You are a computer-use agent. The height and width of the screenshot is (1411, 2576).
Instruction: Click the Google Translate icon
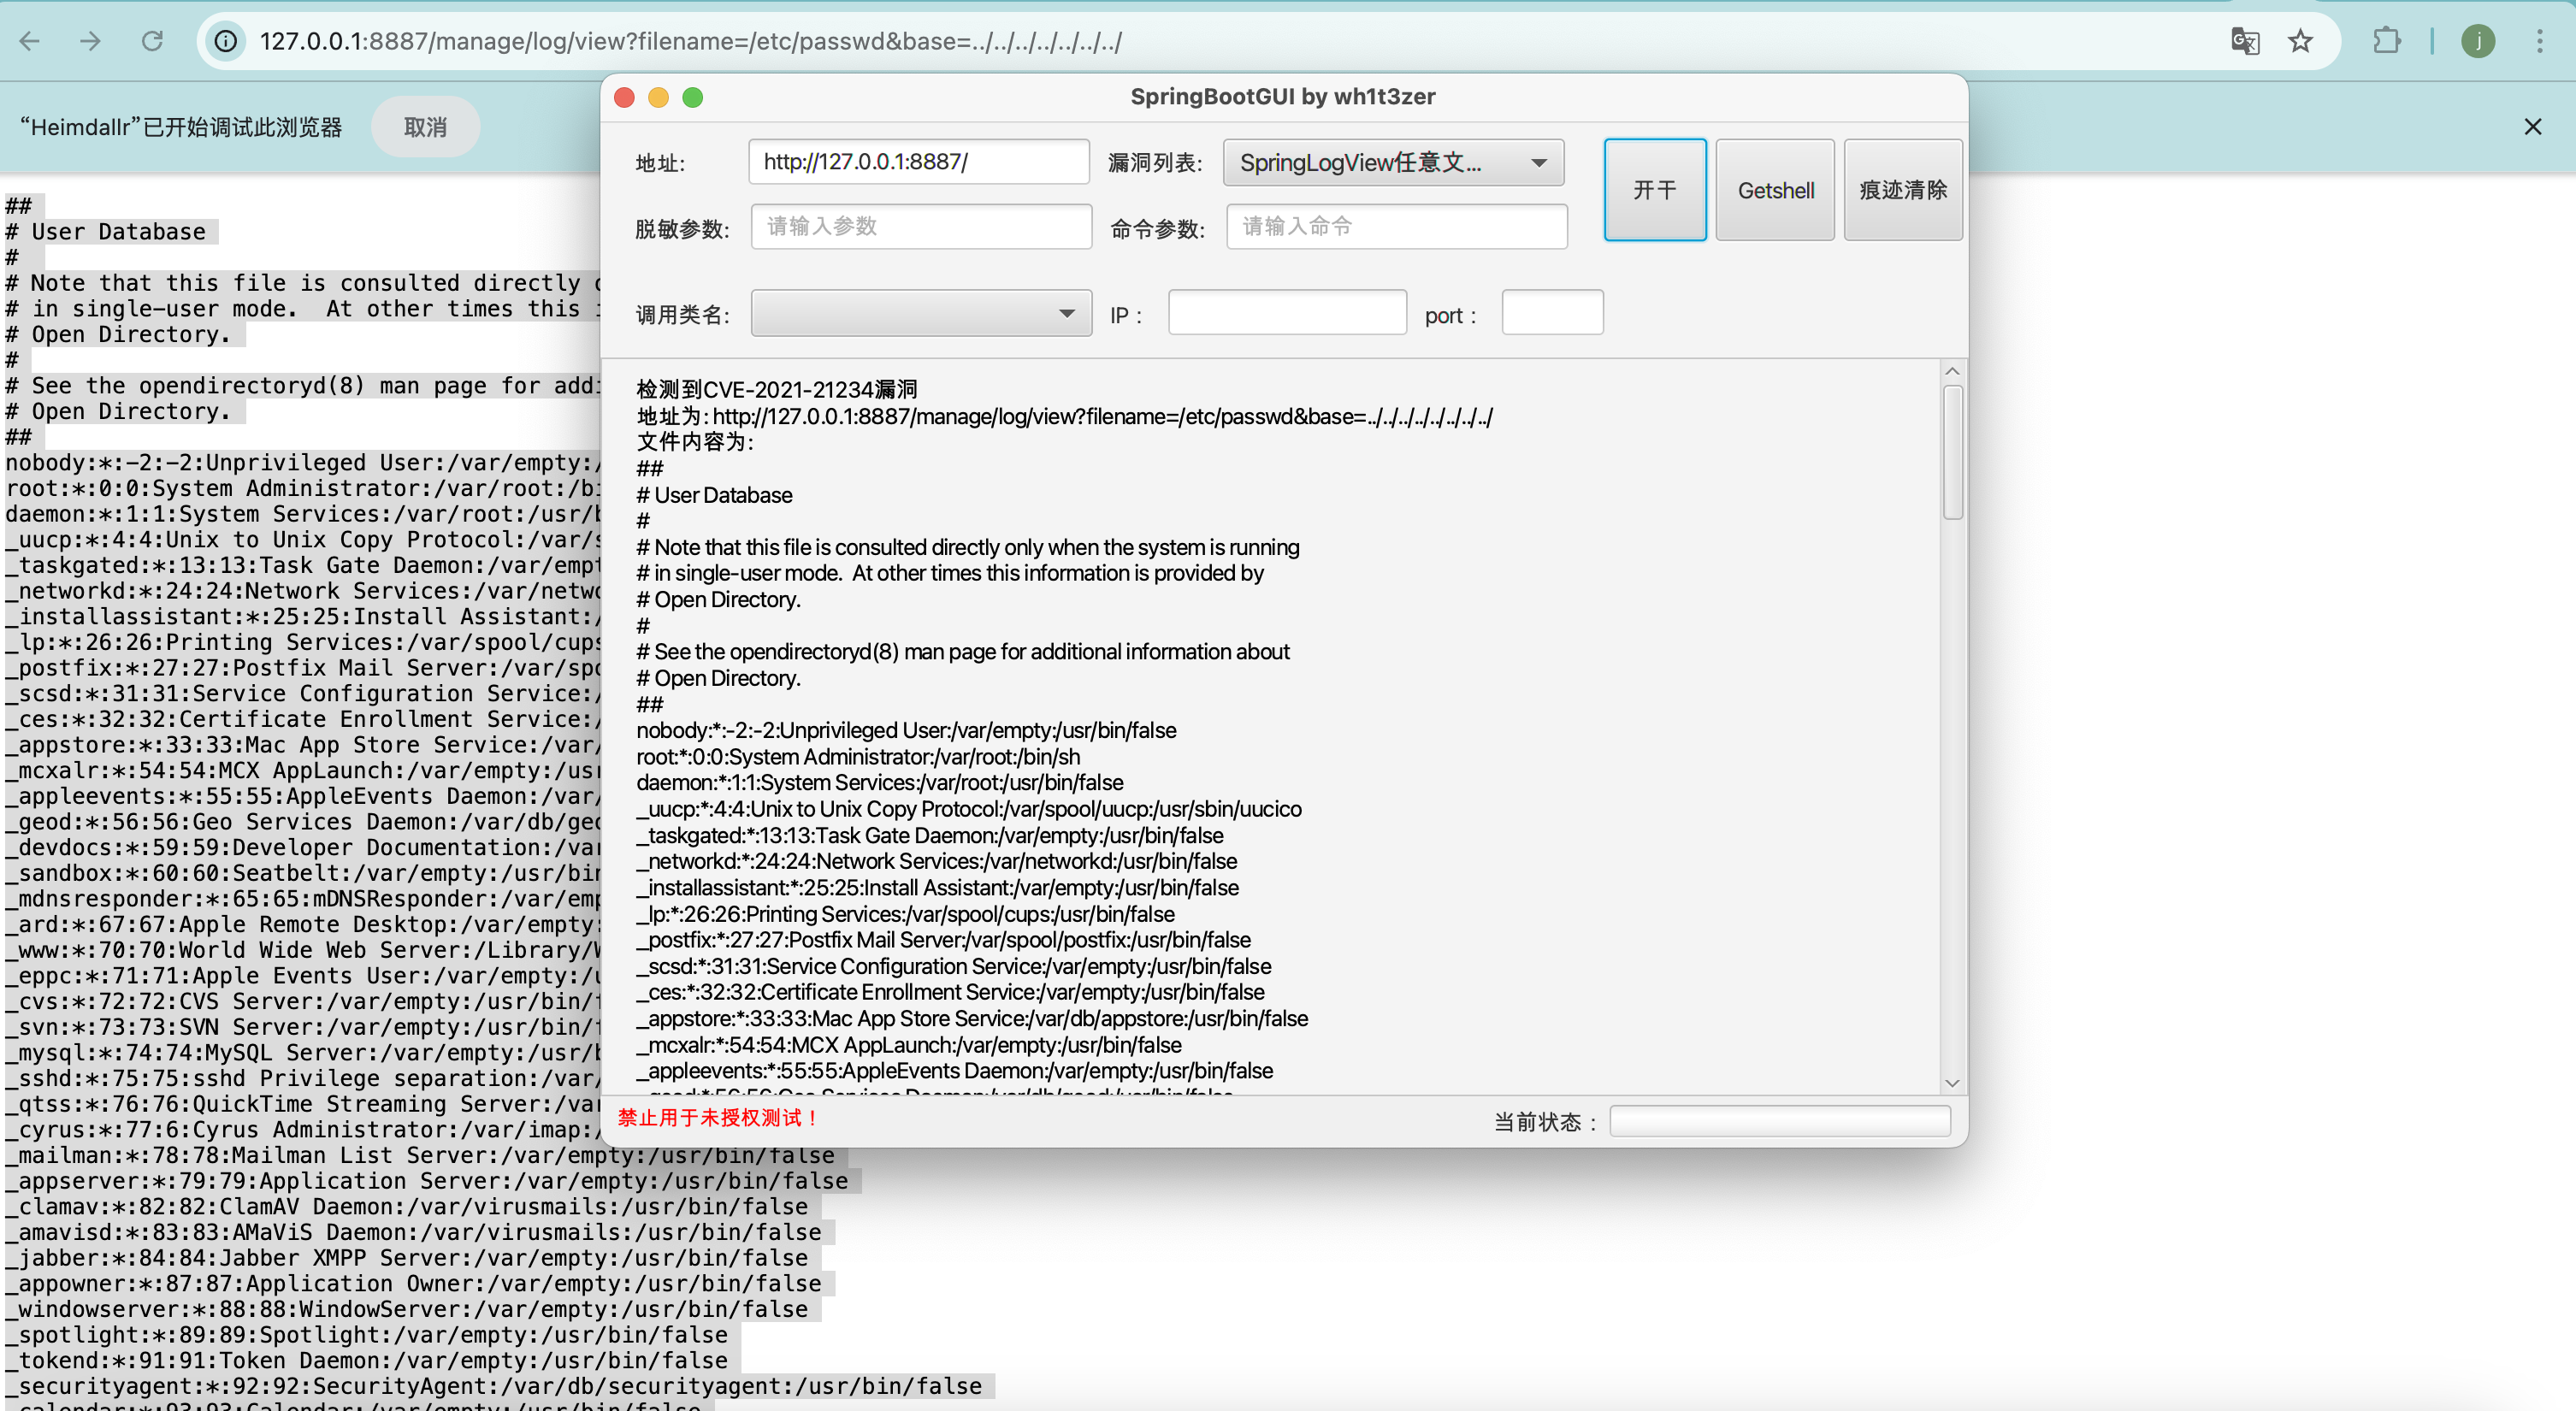[x=2244, y=41]
